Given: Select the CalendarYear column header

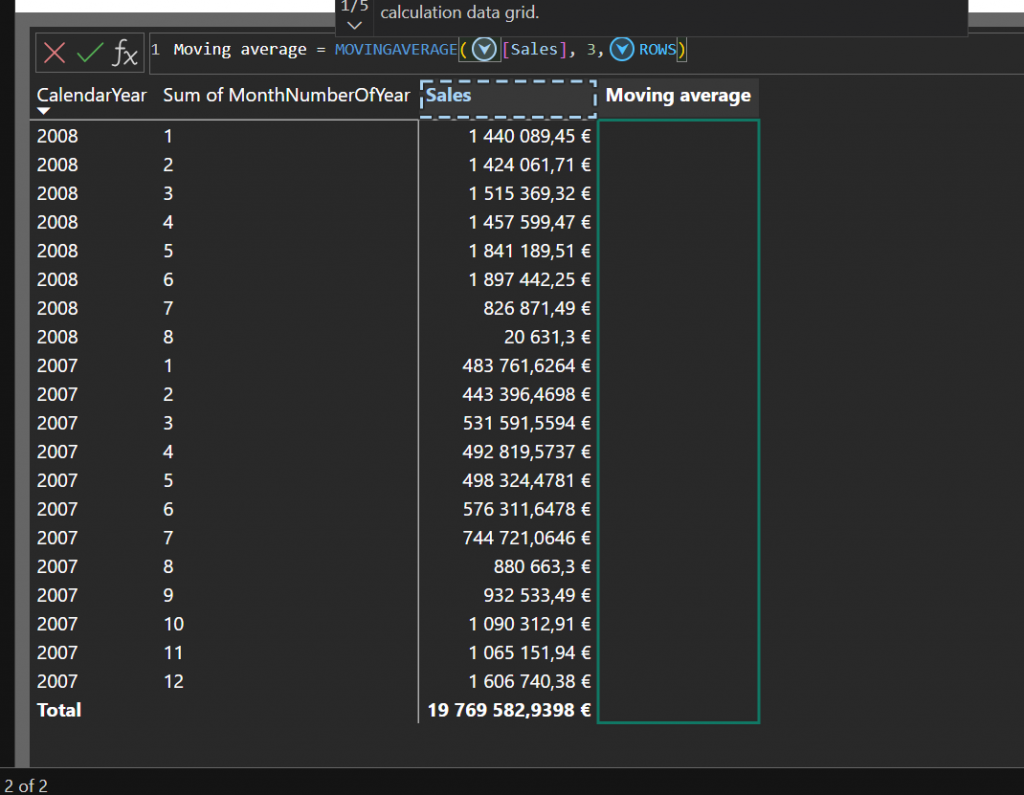Looking at the screenshot, I should [91, 96].
